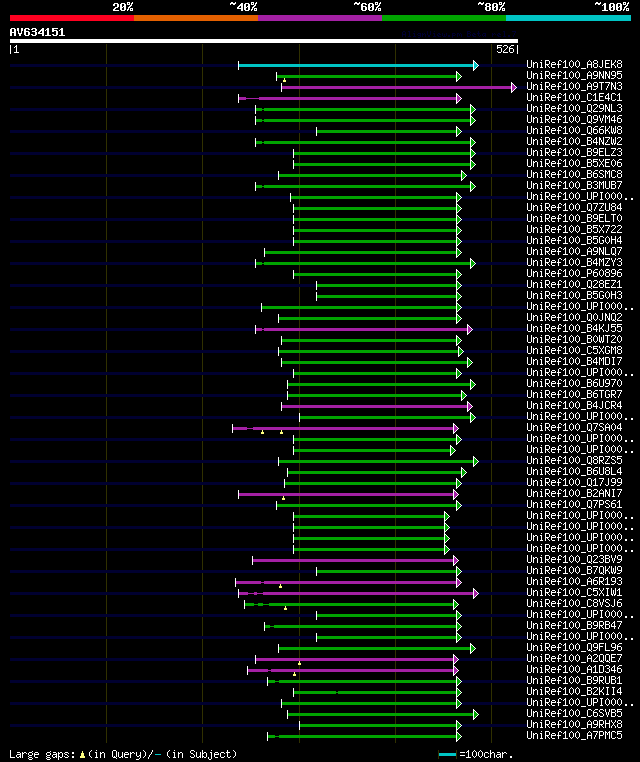Viewport: 640px width, 762px height.
Task: View the UniRef100_B5G0H3 record
Action: click(x=574, y=295)
